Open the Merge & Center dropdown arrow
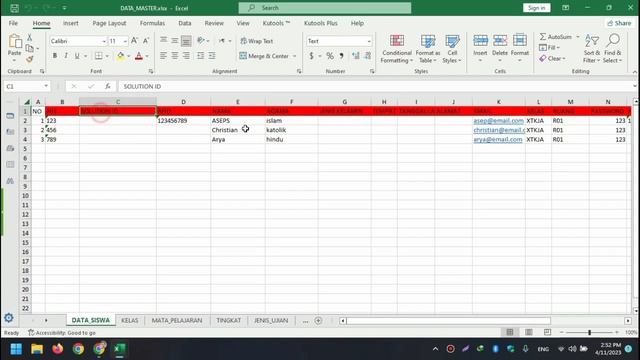The image size is (640, 360). tap(294, 56)
